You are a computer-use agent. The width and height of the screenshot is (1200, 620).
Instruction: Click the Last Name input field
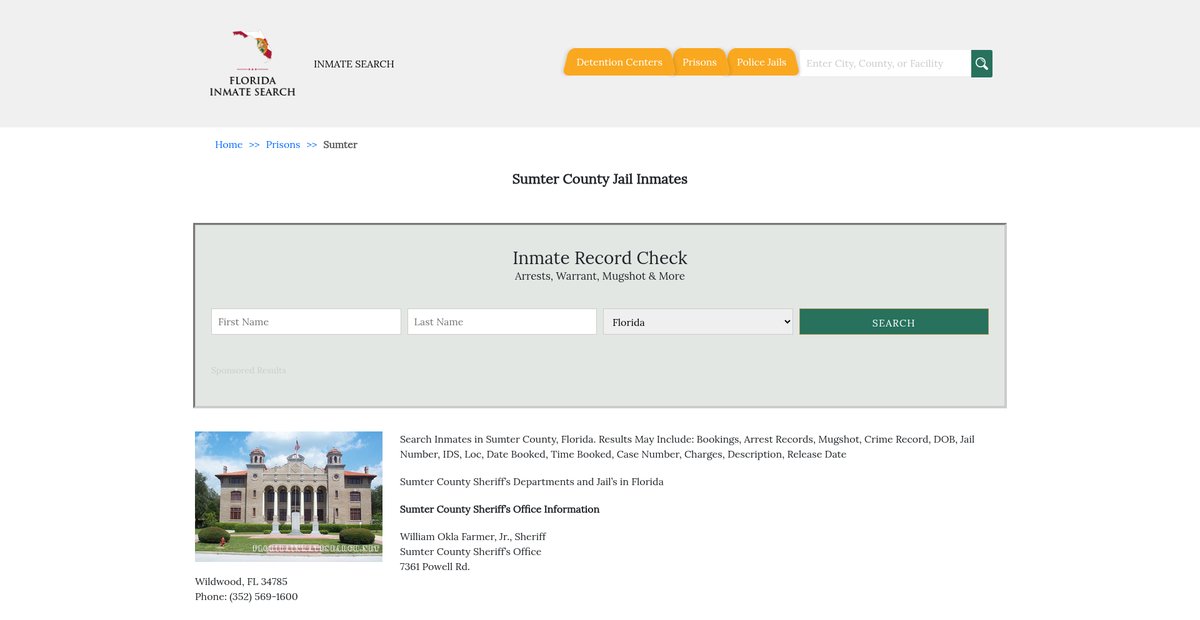[x=502, y=322]
